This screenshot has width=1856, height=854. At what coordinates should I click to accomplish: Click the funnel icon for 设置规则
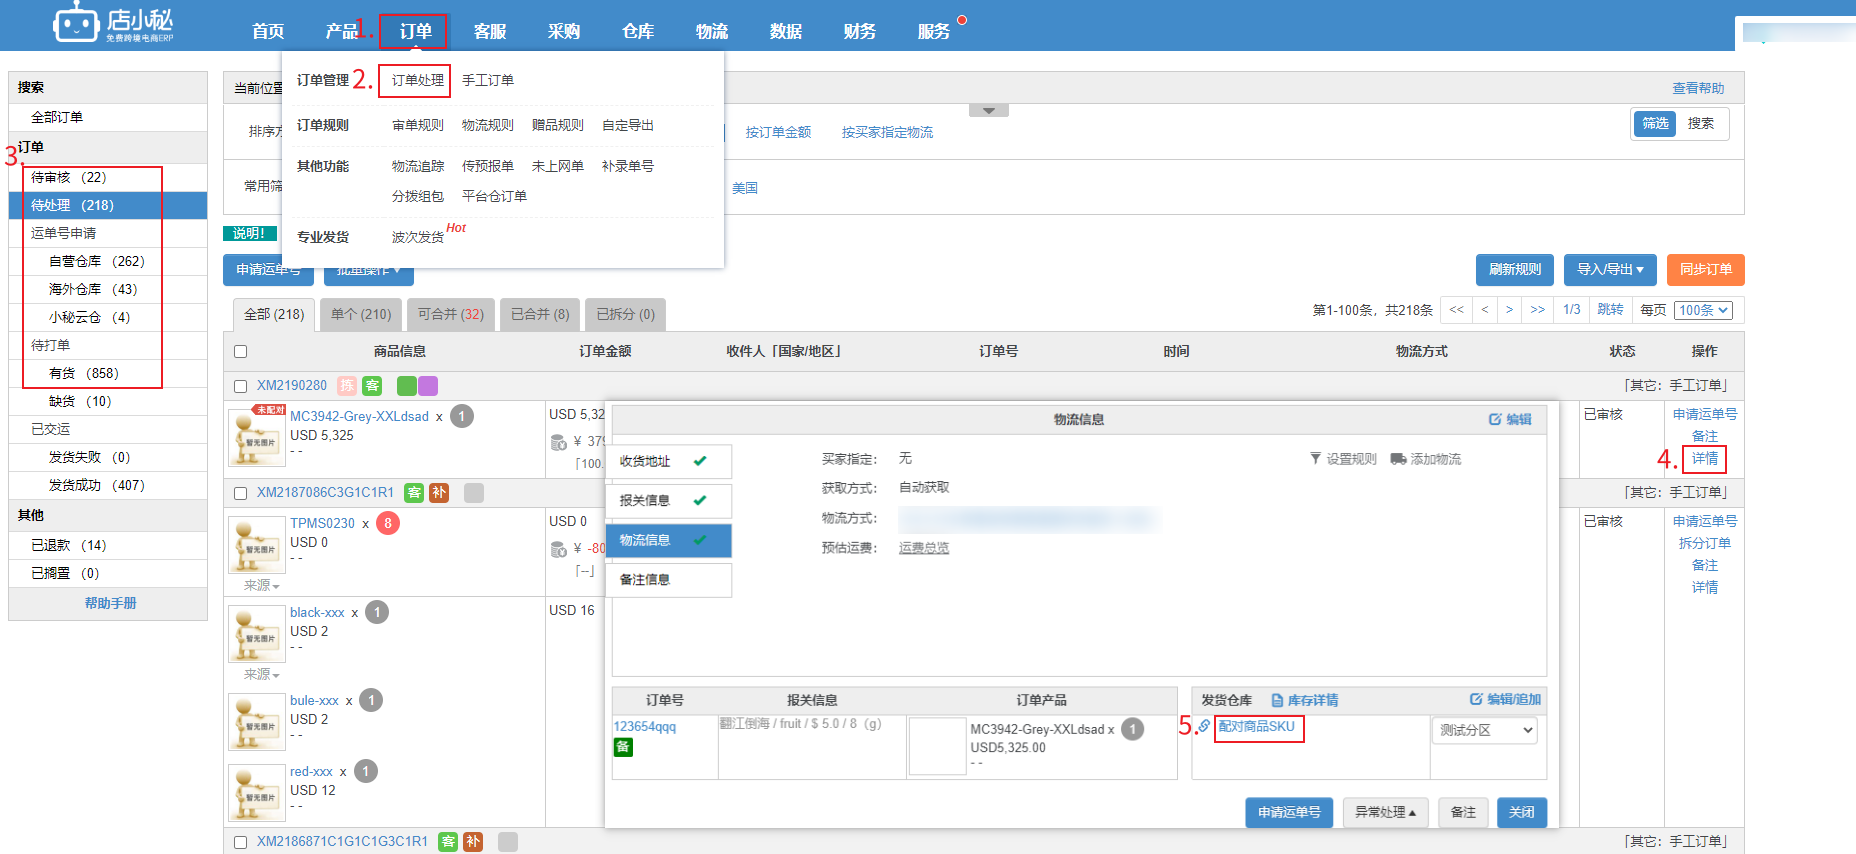1315,459
